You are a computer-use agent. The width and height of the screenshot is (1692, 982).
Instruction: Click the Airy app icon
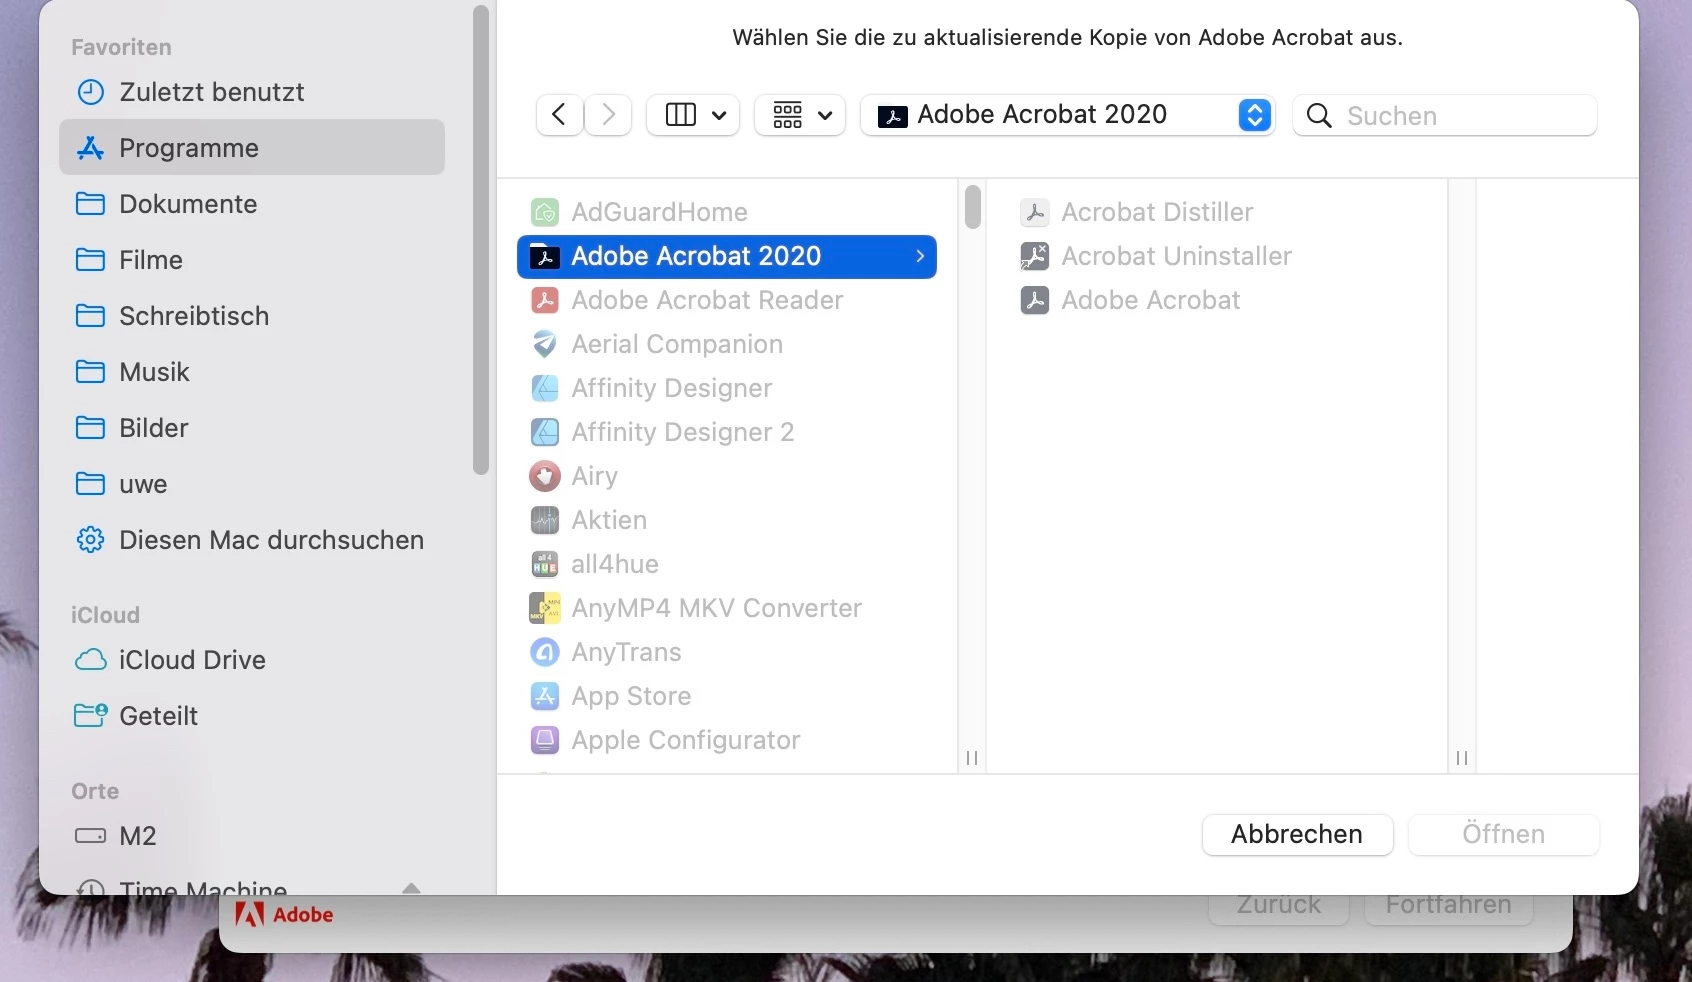[x=545, y=476]
